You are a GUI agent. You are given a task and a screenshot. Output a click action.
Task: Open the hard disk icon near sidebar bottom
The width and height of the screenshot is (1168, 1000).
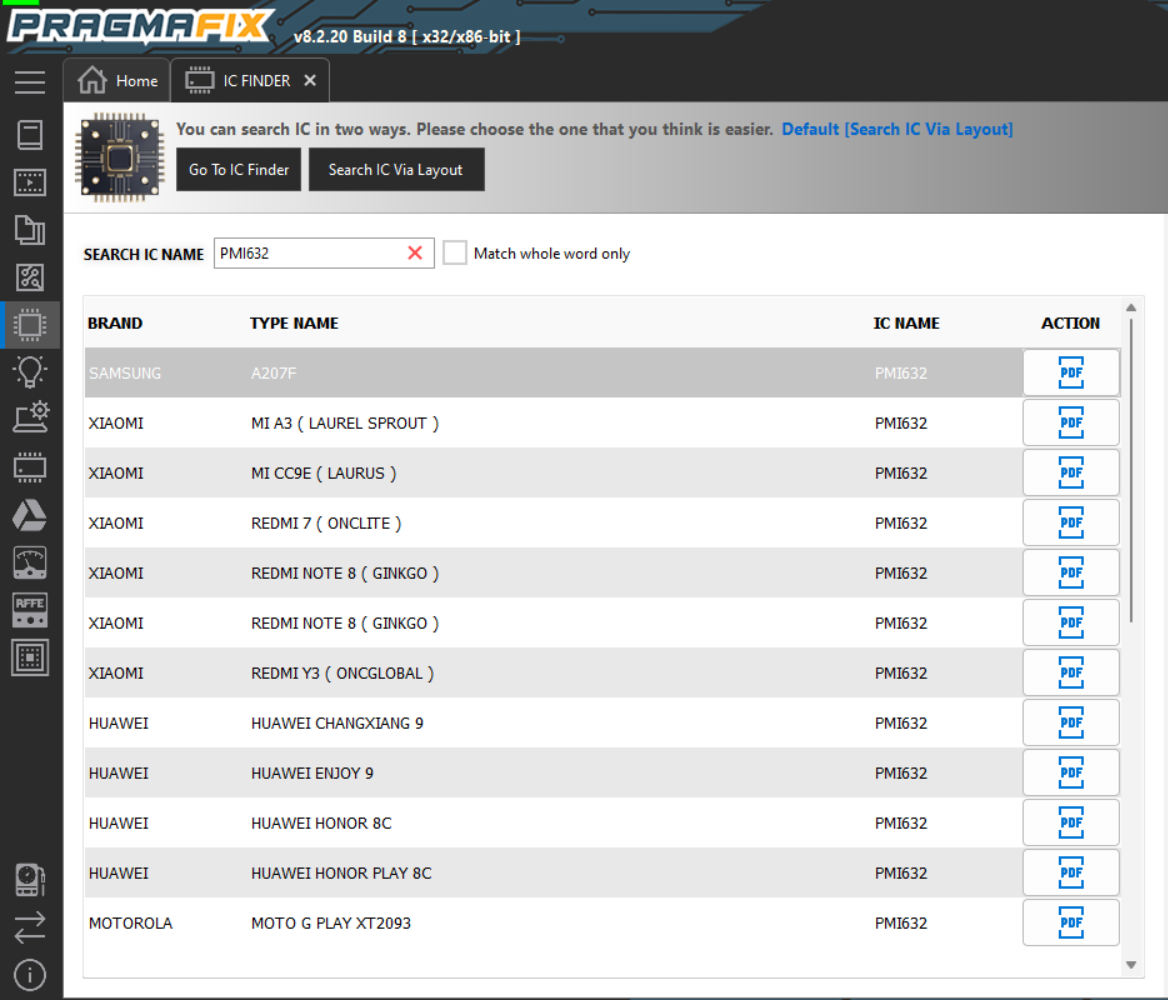pyautogui.click(x=30, y=880)
